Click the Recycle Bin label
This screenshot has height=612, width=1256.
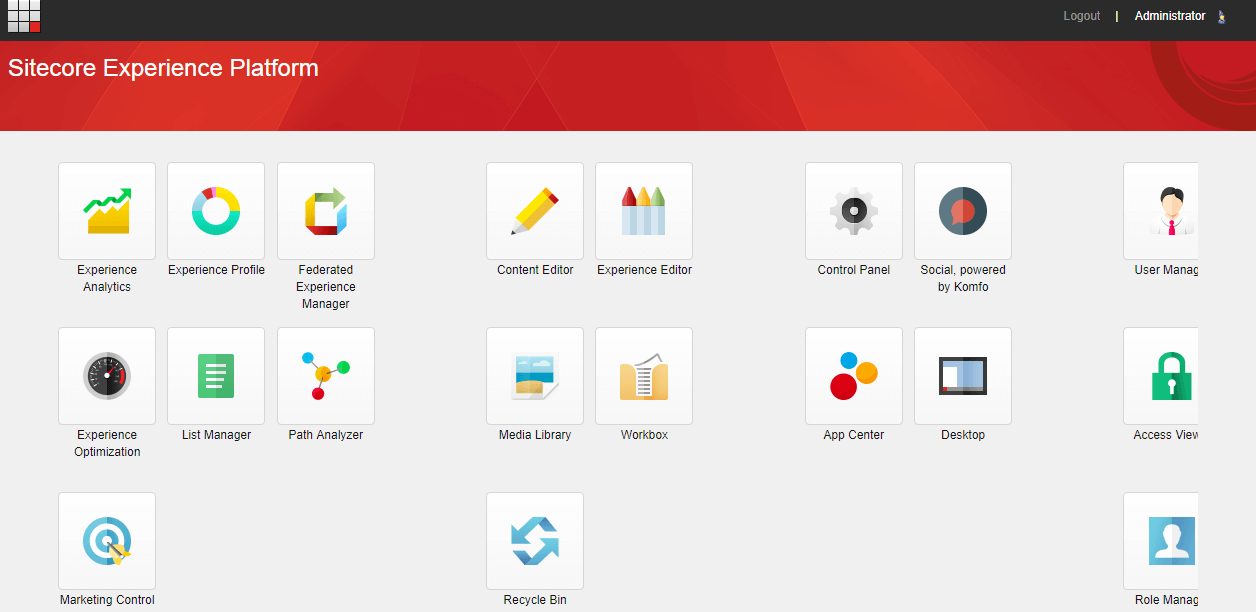point(535,600)
